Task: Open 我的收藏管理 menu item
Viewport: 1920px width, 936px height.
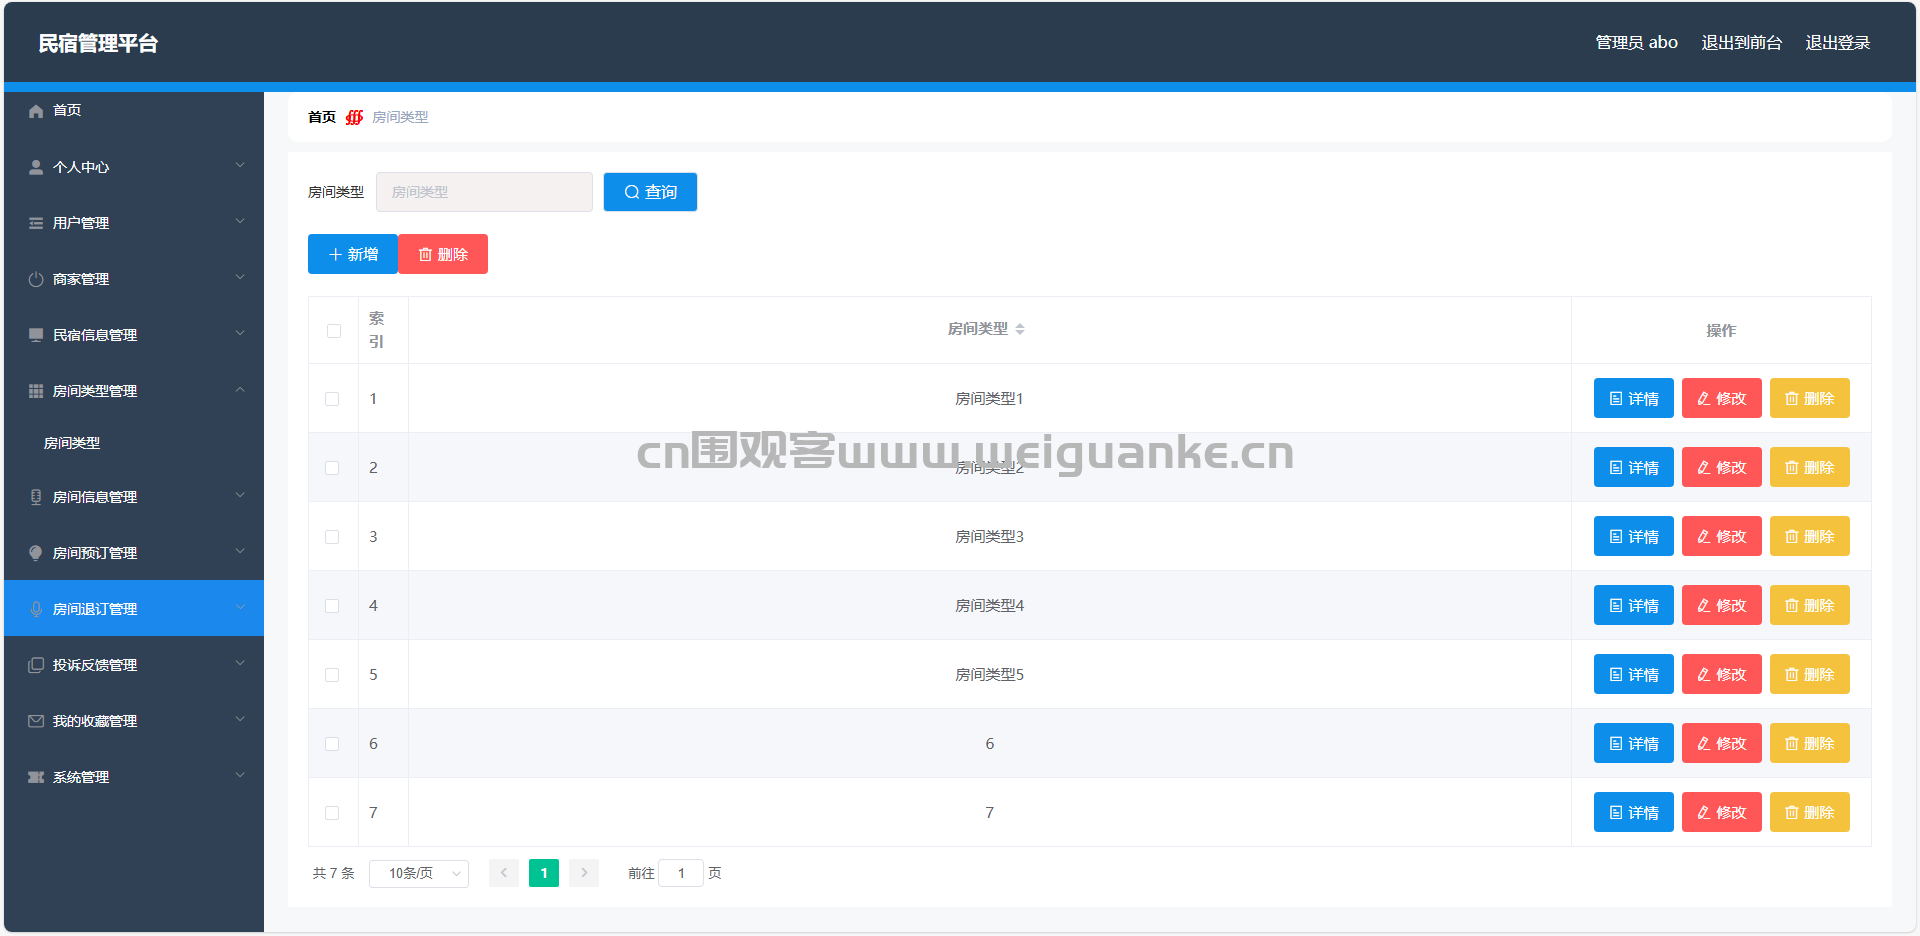Action: click(x=134, y=720)
